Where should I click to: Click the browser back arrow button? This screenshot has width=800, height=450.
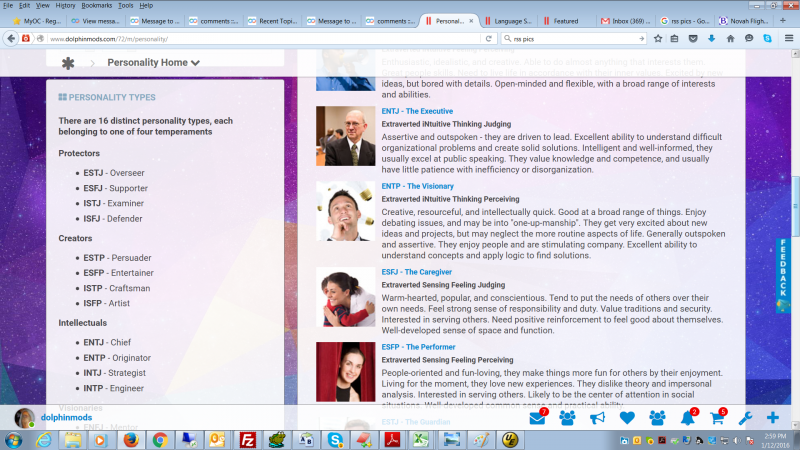pos(11,38)
